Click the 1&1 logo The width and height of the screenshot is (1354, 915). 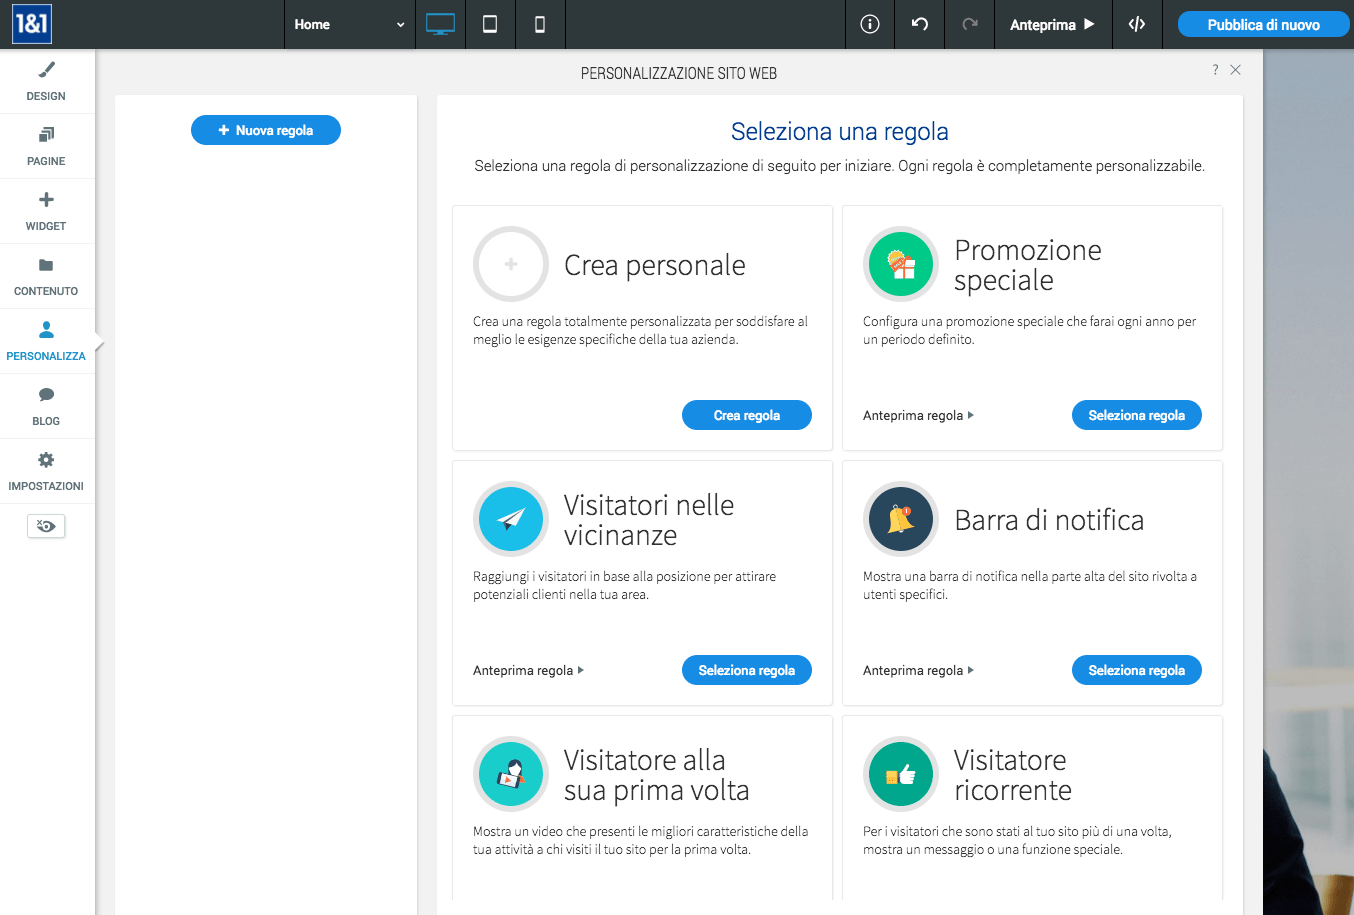(x=32, y=24)
